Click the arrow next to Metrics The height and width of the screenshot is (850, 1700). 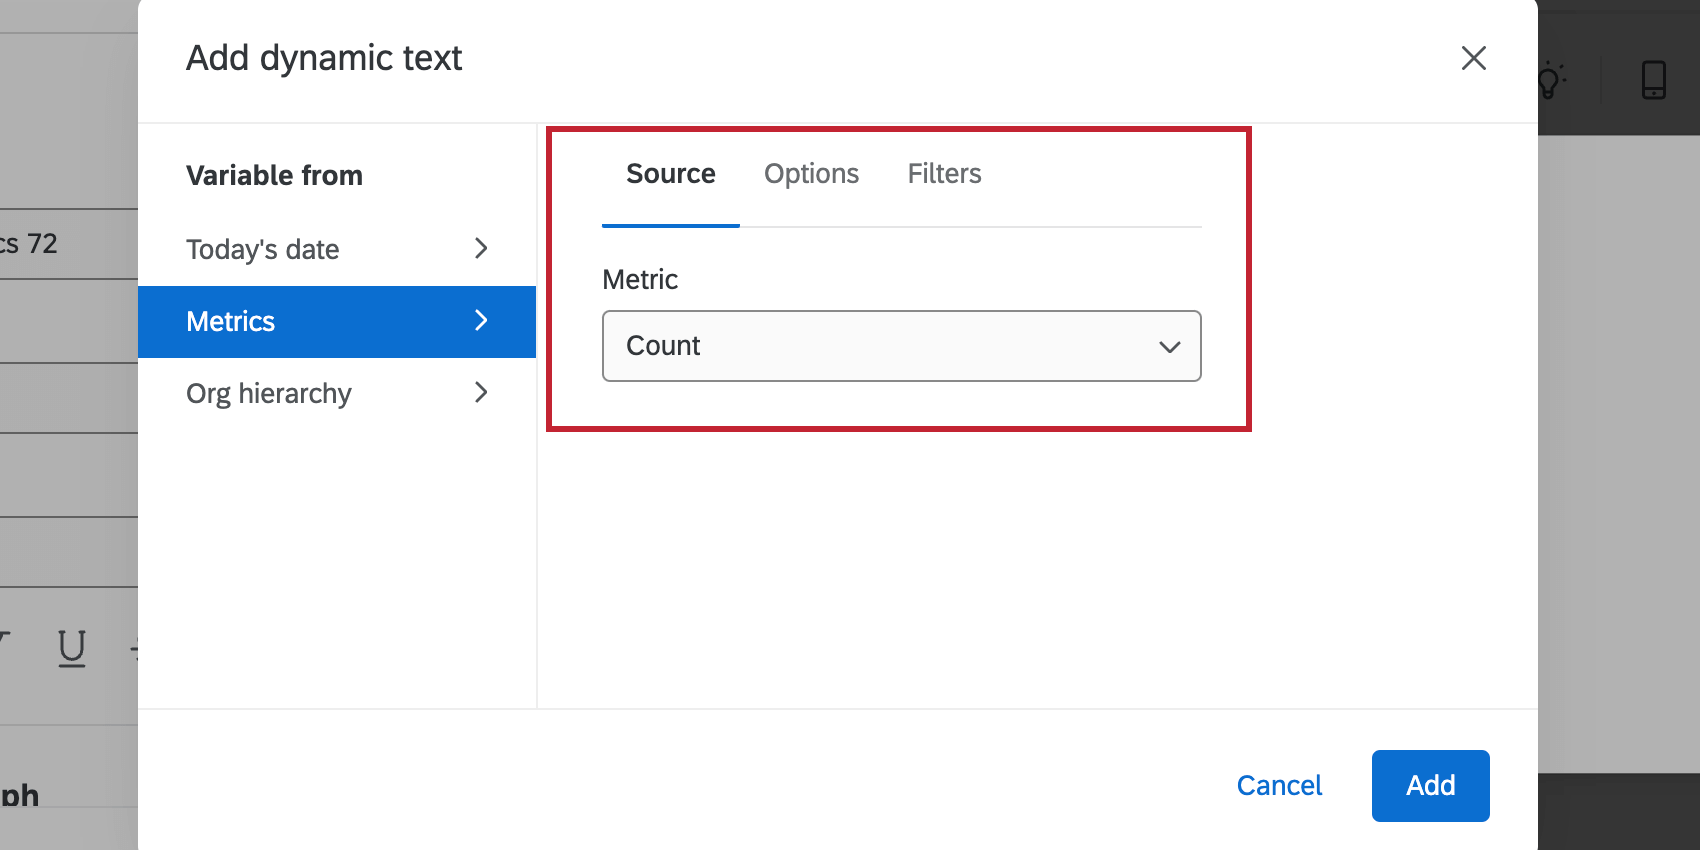coord(481,320)
